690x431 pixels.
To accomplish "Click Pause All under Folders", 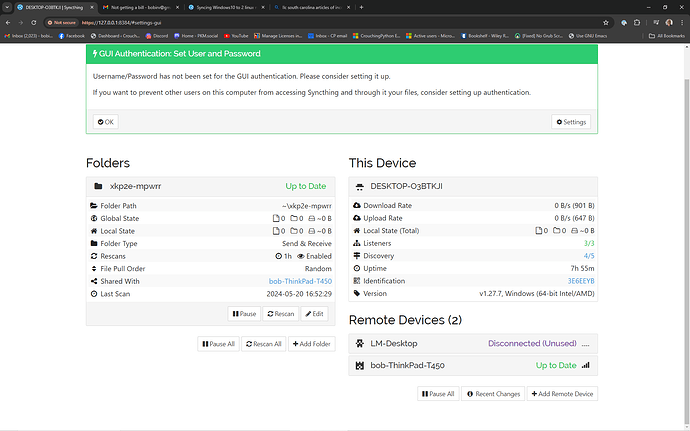I will (218, 344).
